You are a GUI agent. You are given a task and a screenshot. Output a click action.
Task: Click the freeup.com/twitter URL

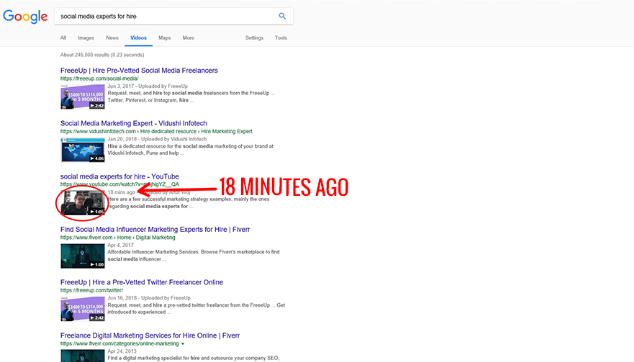tap(91, 290)
